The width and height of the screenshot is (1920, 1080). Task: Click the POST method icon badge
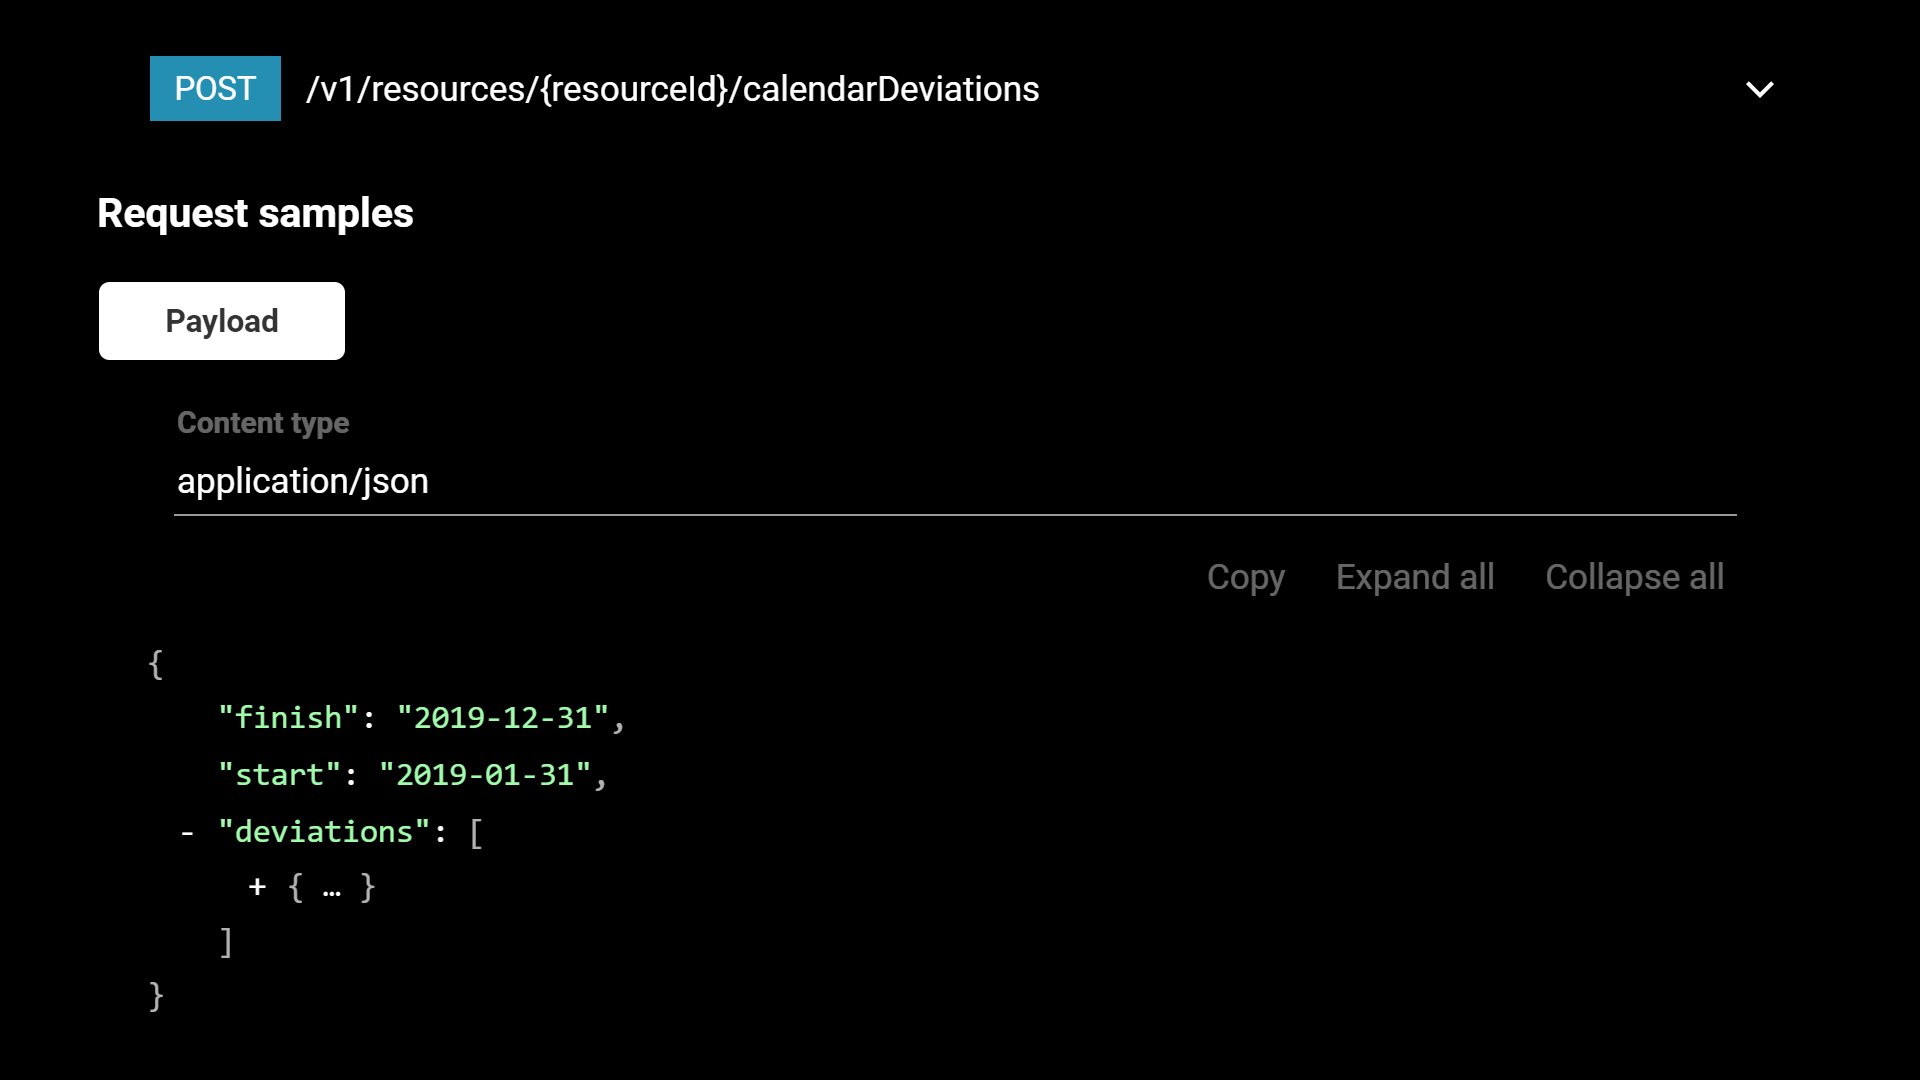click(215, 88)
